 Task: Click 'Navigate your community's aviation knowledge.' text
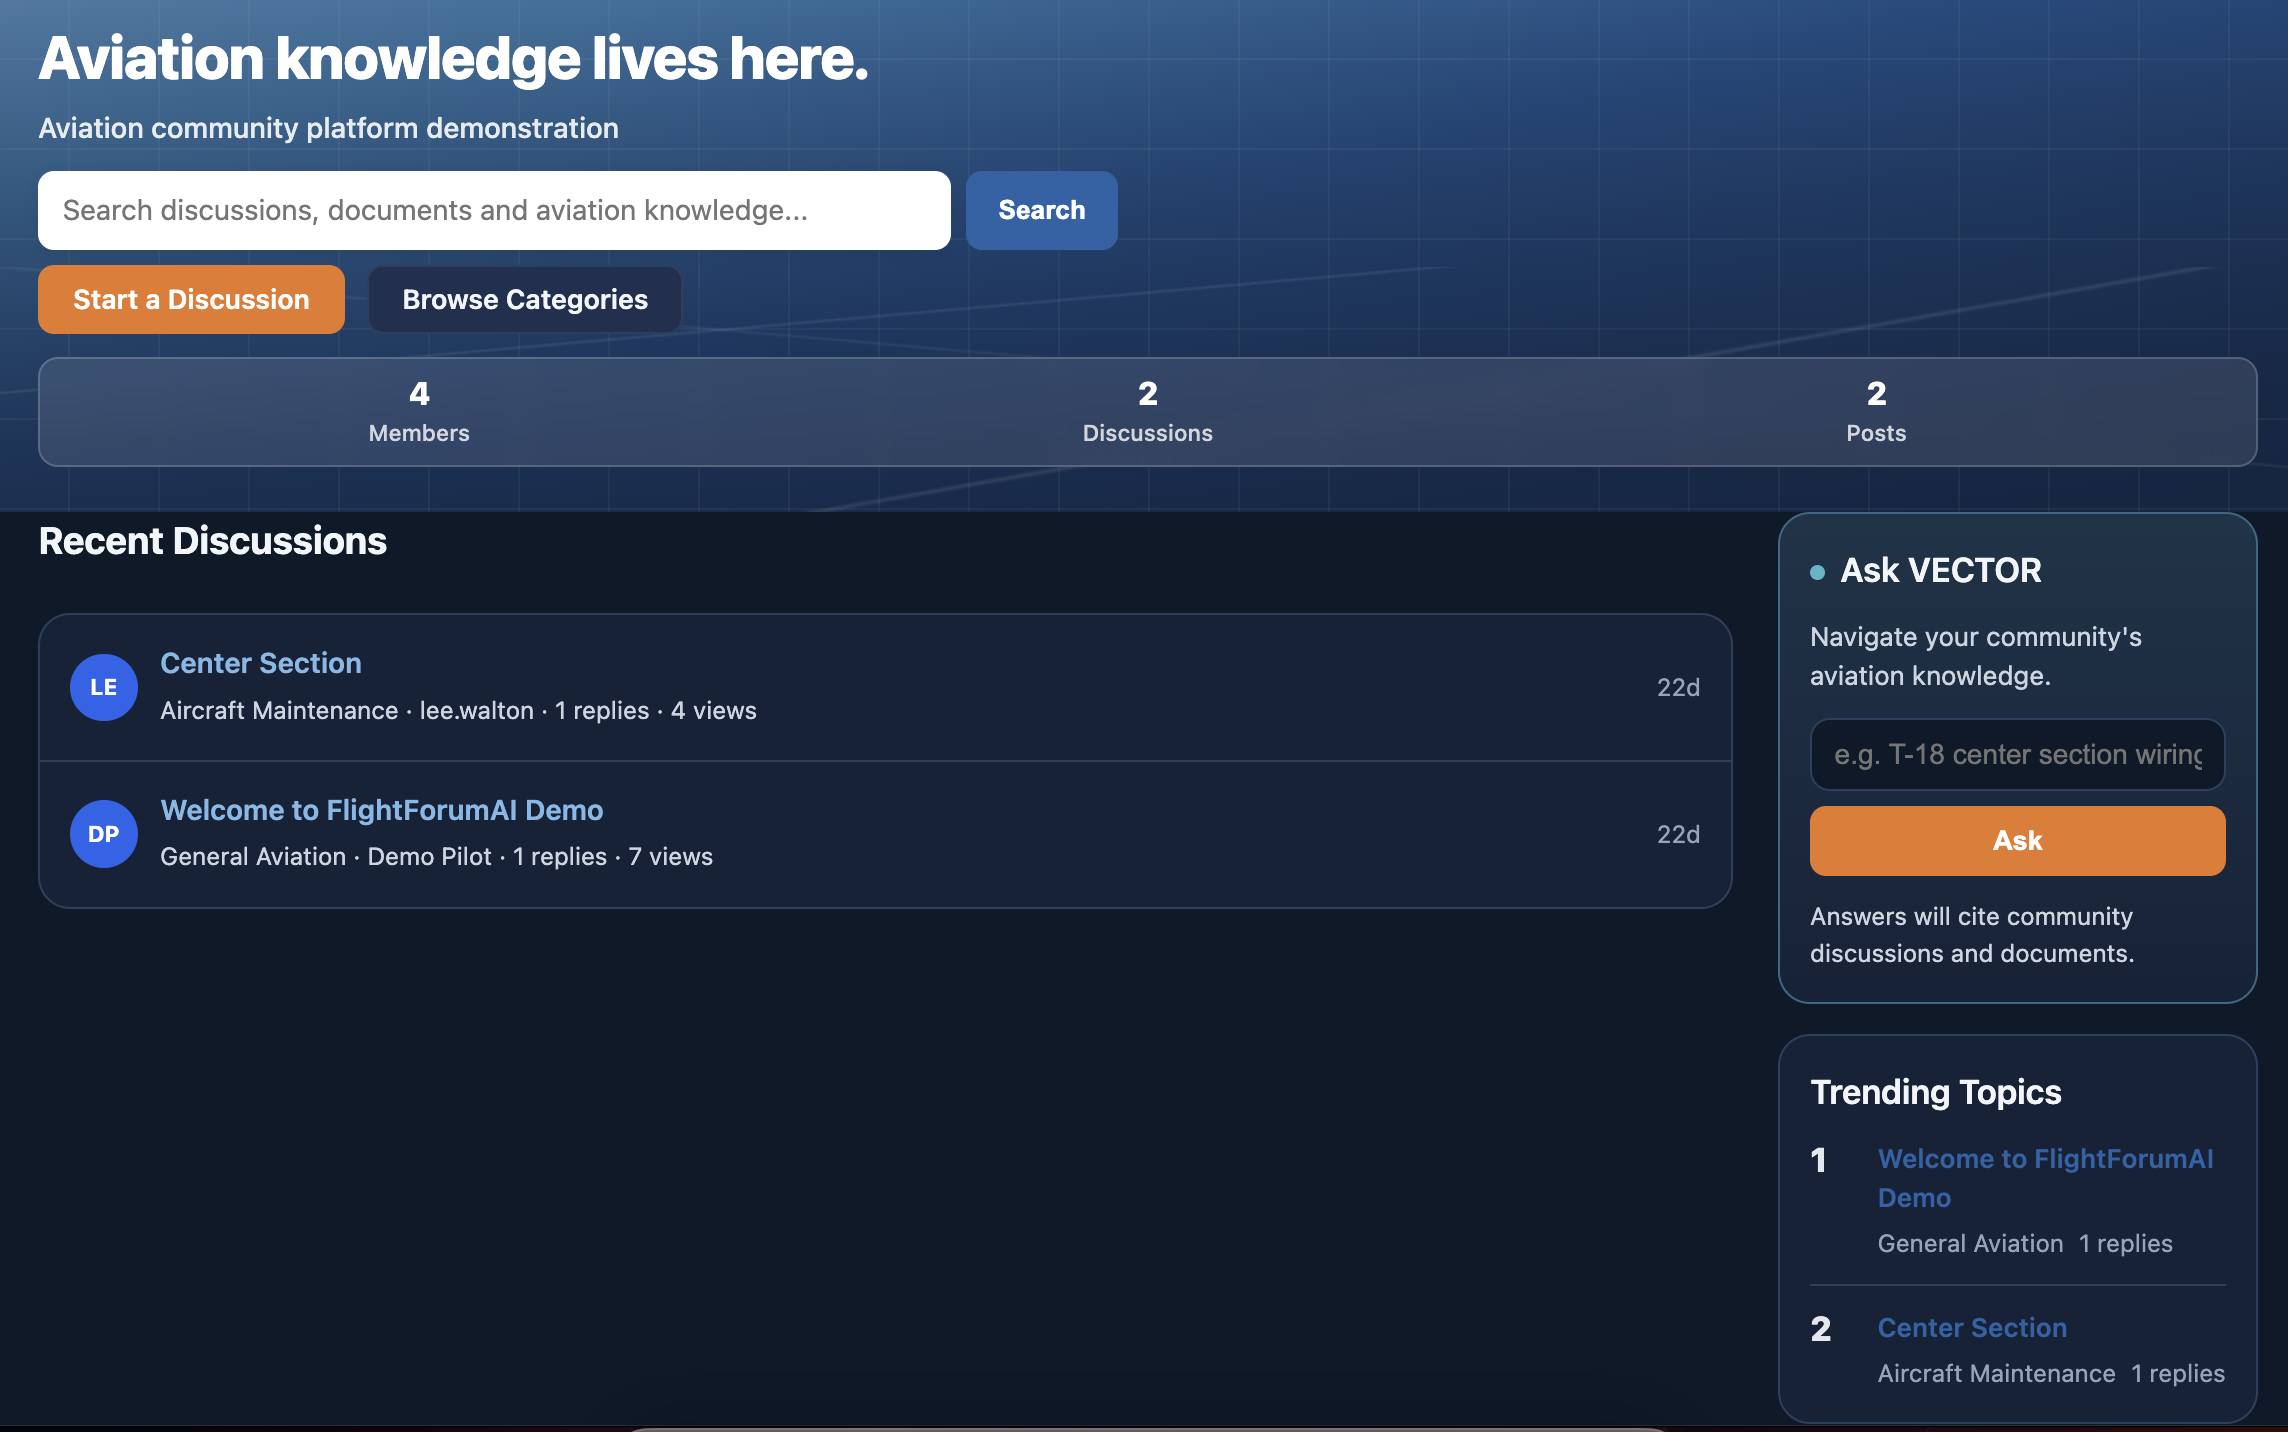[x=1976, y=657]
